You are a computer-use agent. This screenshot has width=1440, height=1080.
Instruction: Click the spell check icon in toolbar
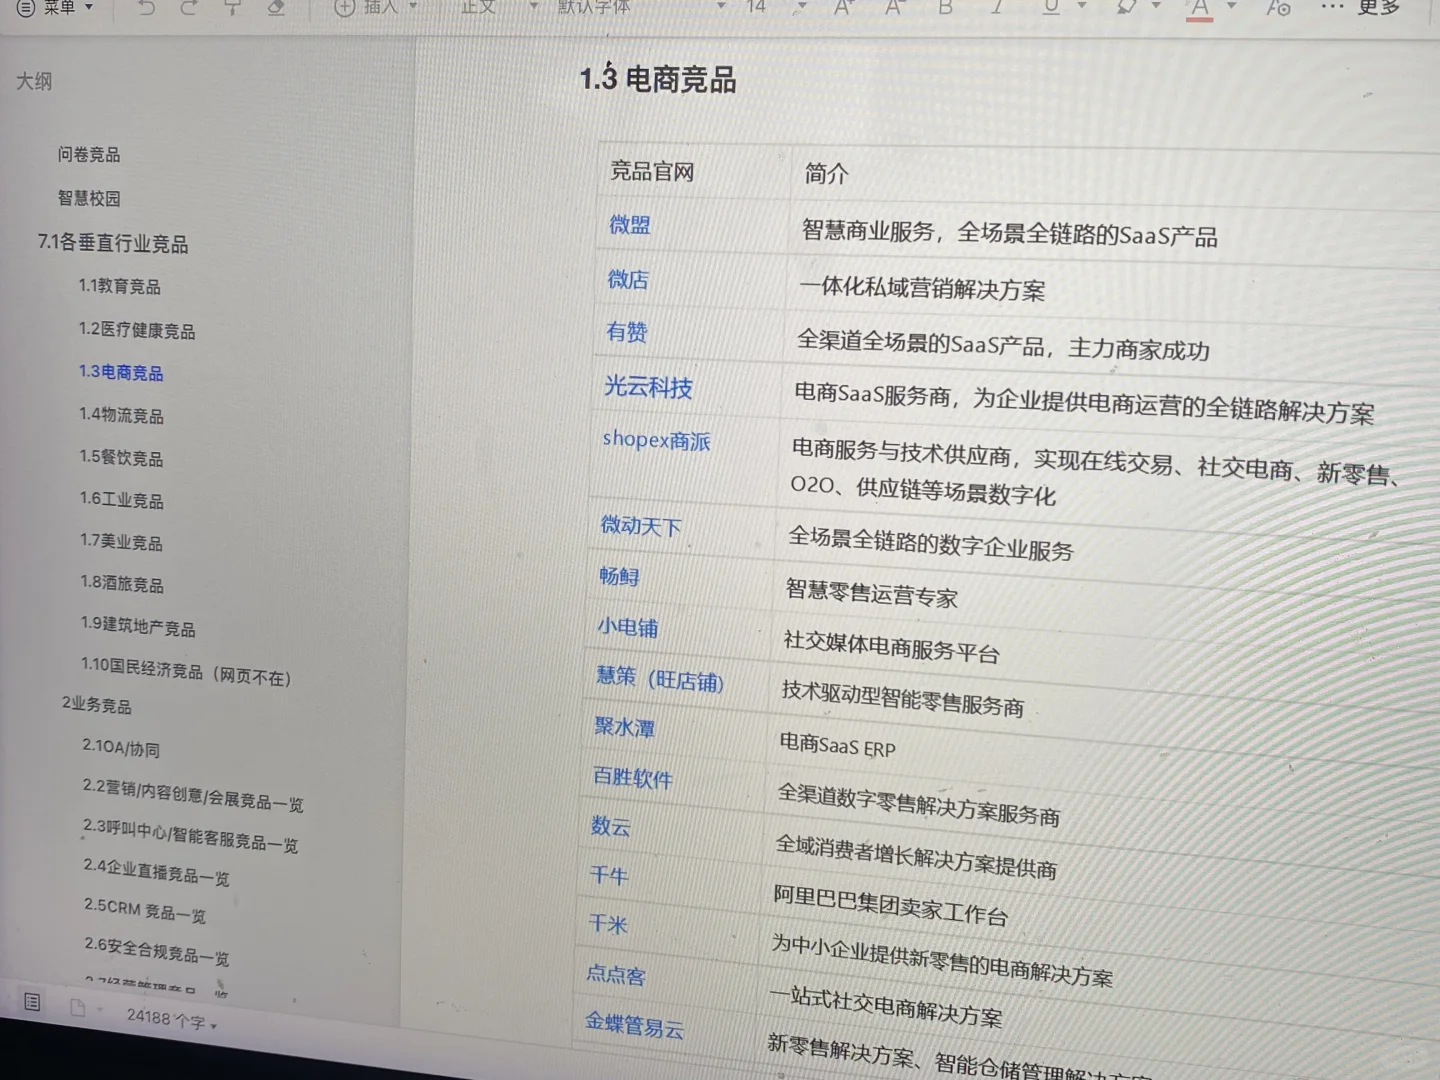1277,8
